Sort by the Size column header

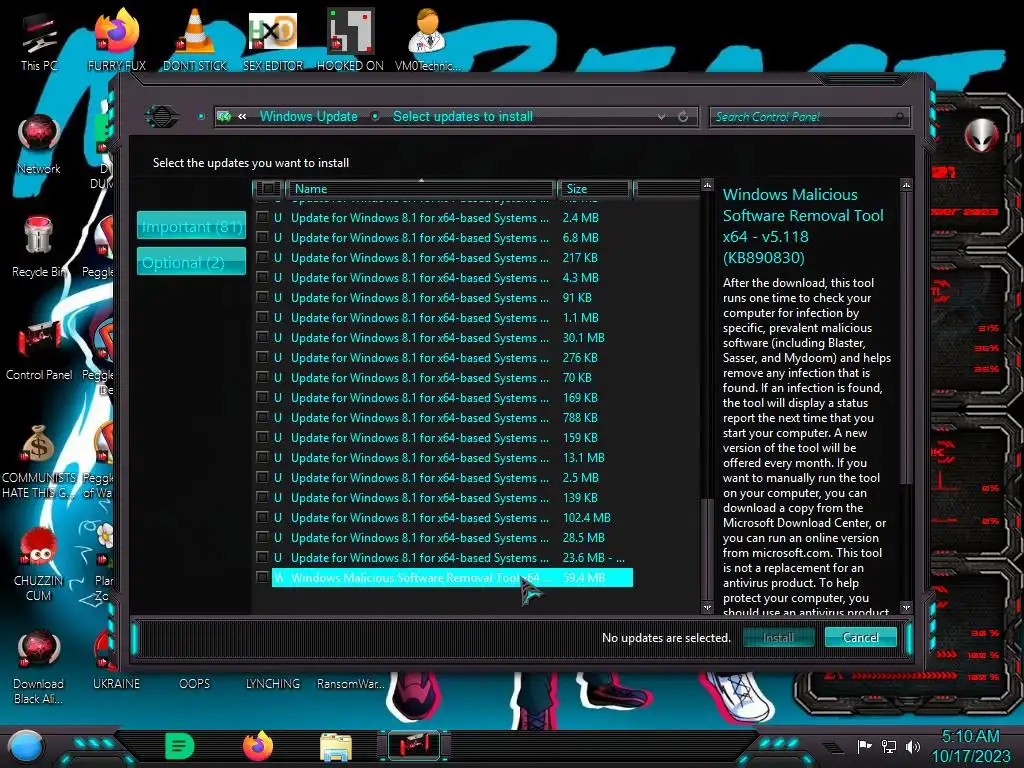click(x=594, y=189)
